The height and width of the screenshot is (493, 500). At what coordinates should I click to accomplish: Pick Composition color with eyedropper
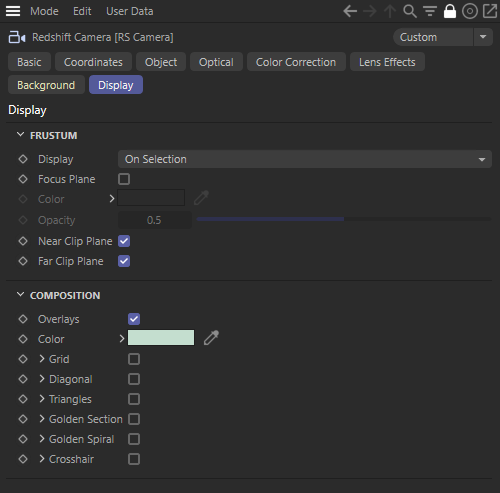coord(211,338)
